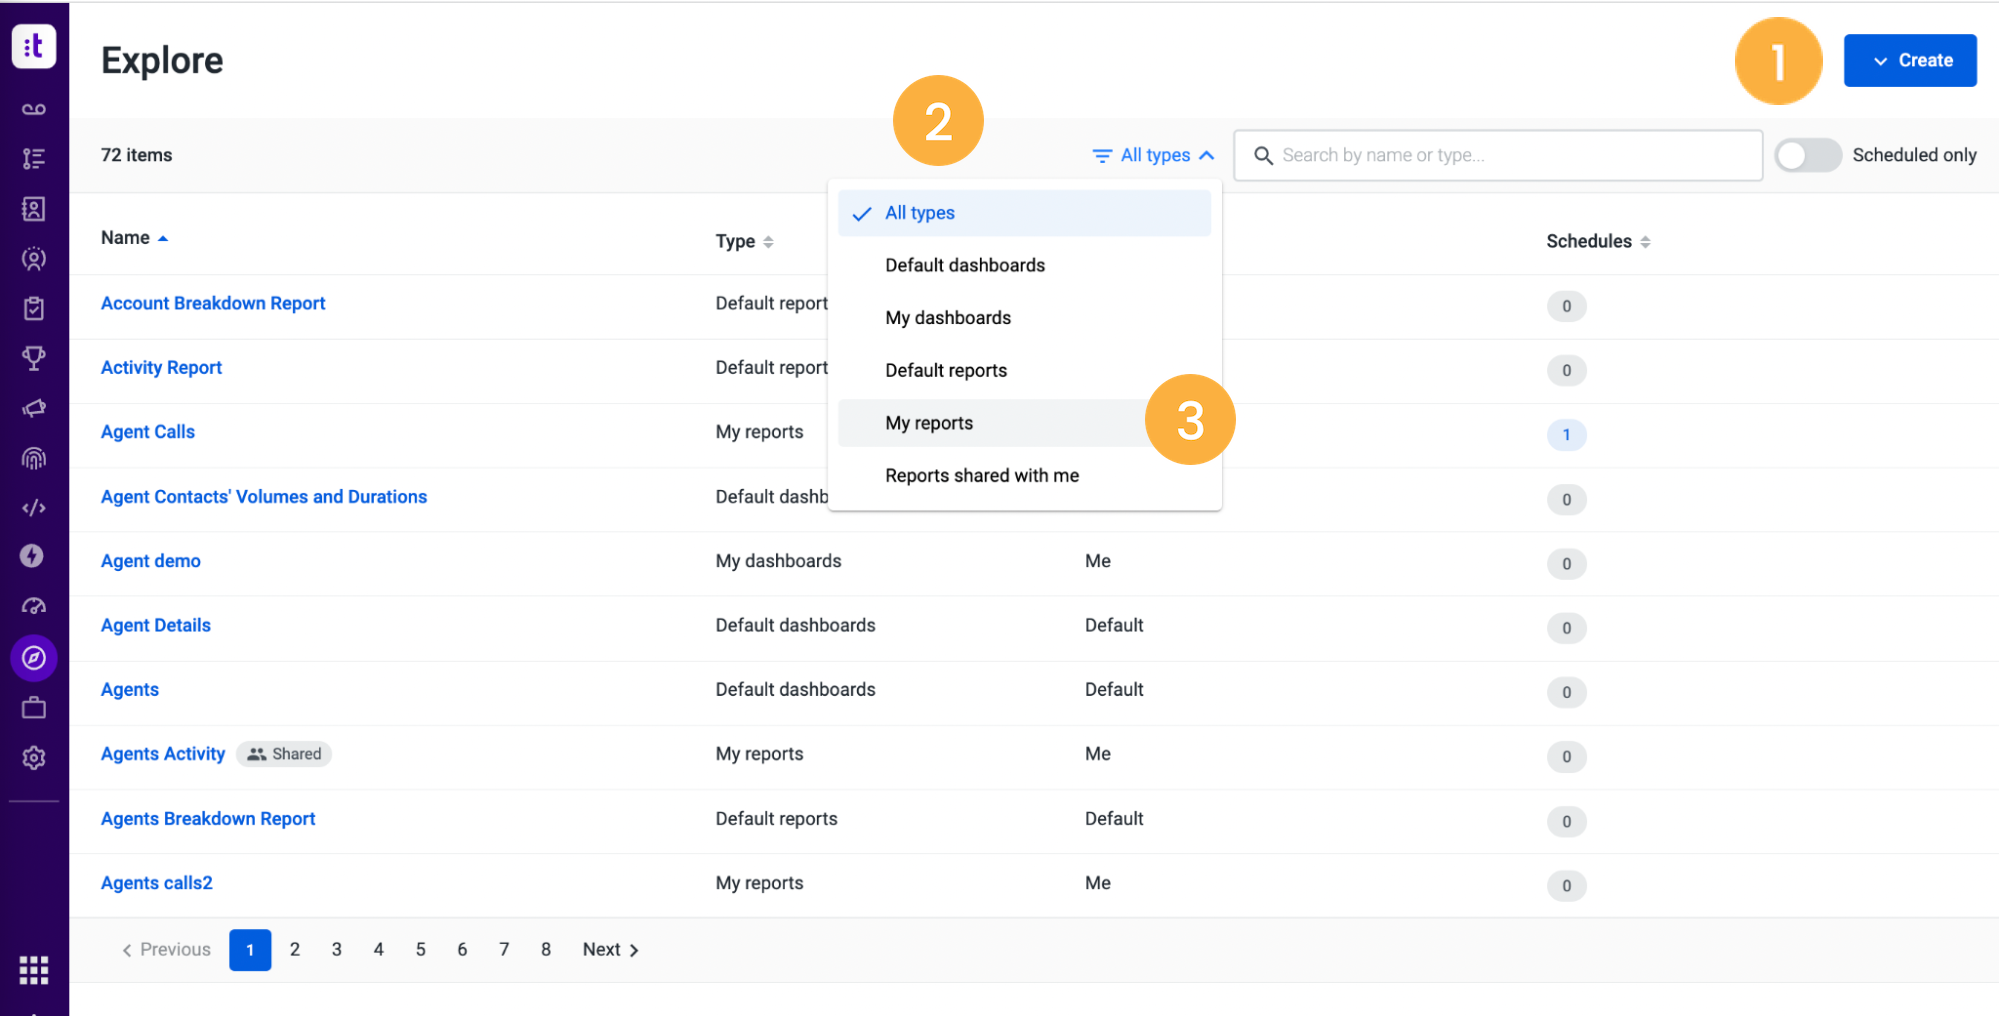
Task: Open the megaphone icon in sidebar
Action: point(33,408)
